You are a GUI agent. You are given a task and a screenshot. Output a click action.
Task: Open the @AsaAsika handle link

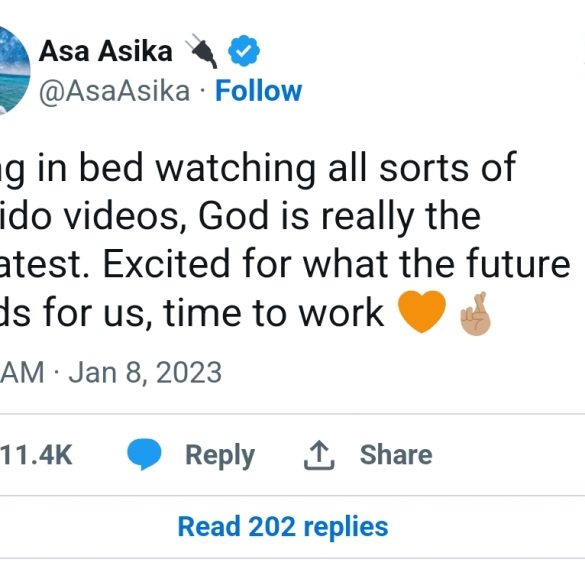[x=114, y=91]
